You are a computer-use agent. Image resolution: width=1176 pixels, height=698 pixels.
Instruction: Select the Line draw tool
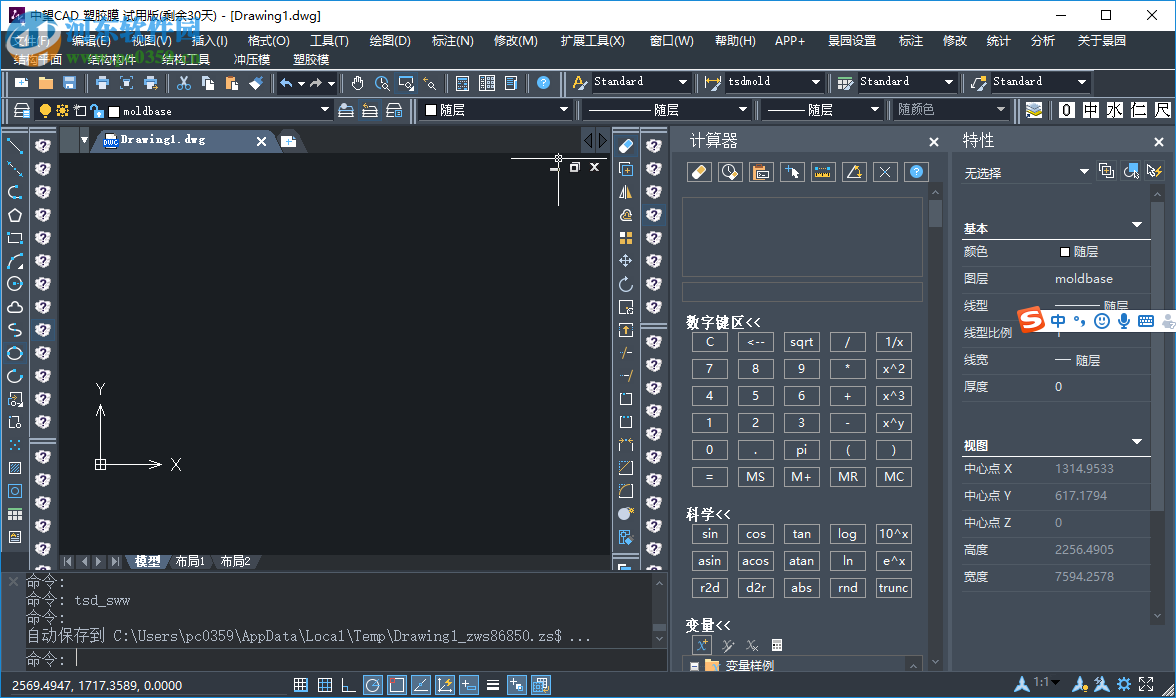[15, 146]
